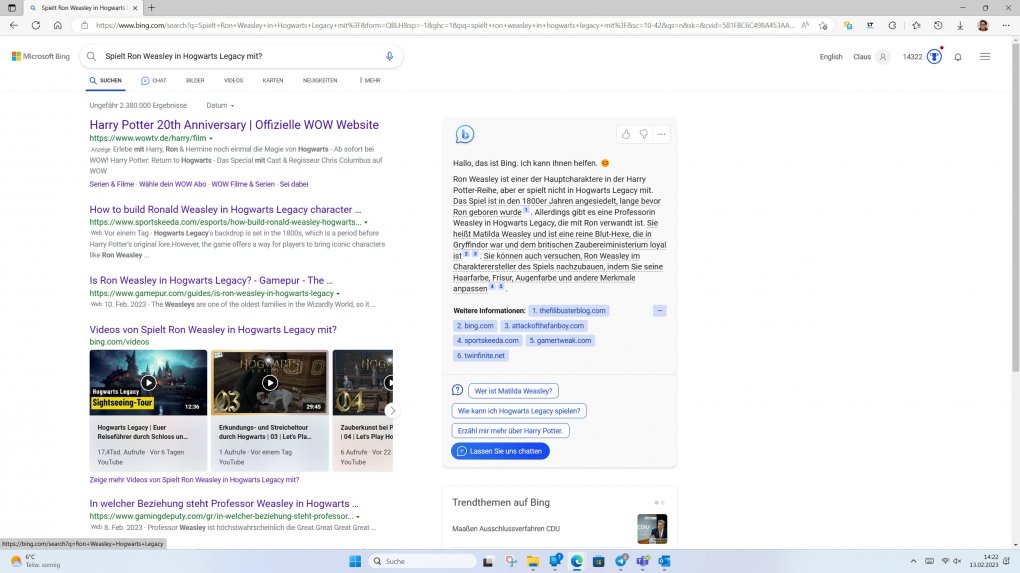
Task: Open source twinfinite.net
Action: (x=481, y=356)
